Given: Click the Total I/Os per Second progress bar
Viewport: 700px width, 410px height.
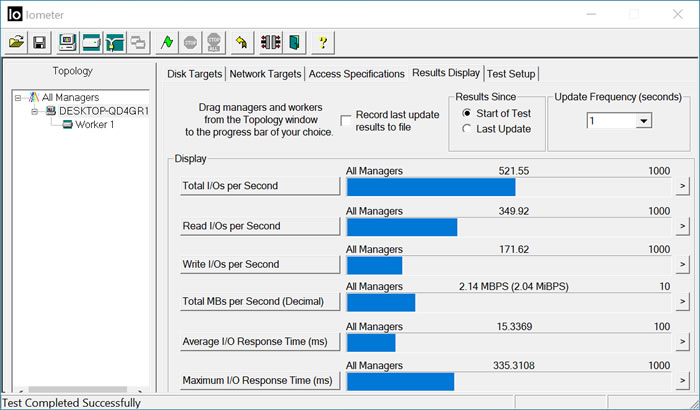Looking at the screenshot, I should pos(509,187).
